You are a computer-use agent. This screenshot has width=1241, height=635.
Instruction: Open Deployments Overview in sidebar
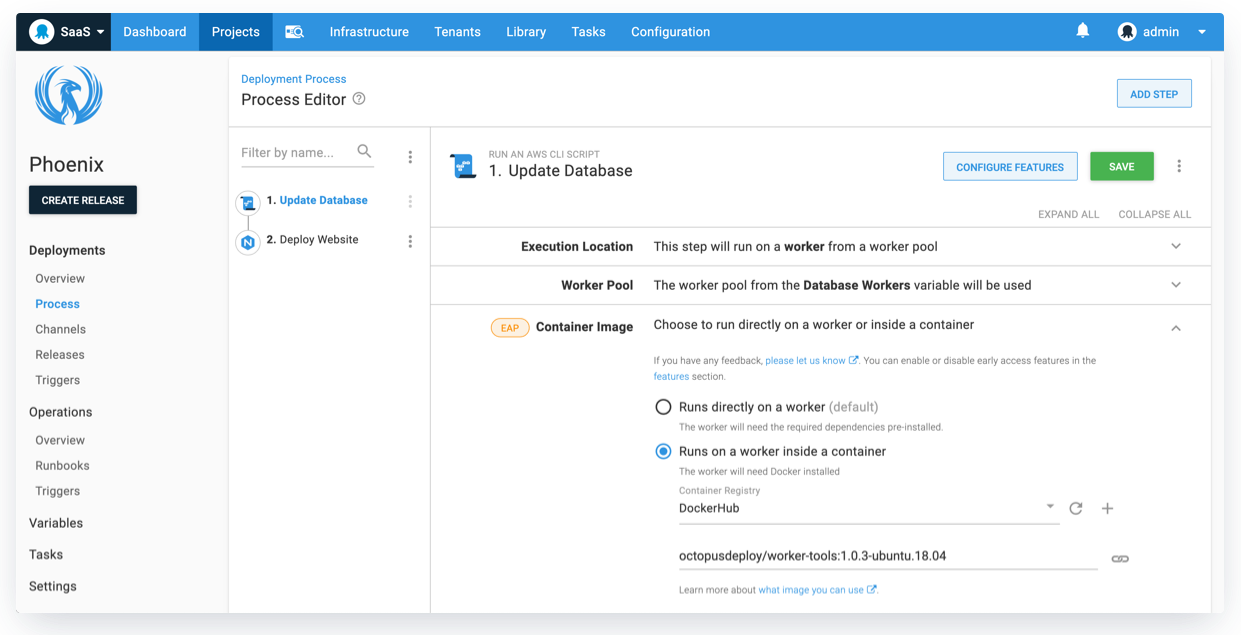pyautogui.click(x=60, y=279)
